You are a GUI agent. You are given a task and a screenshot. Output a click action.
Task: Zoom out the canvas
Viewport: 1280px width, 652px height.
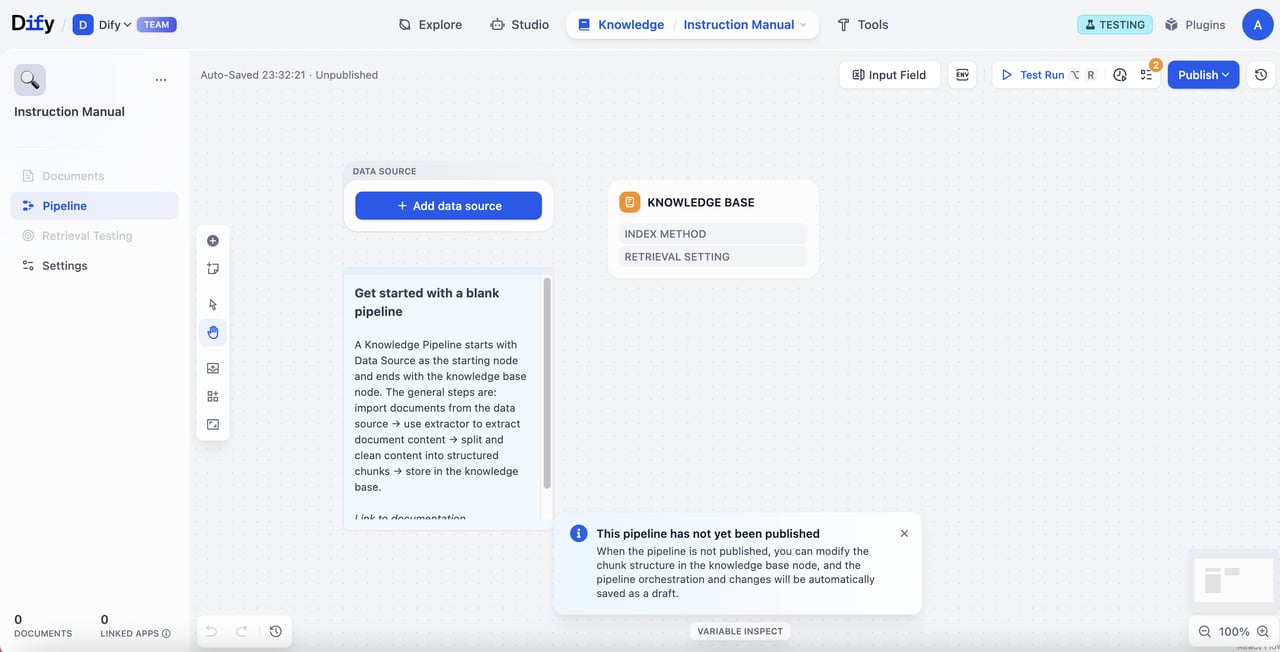1204,632
